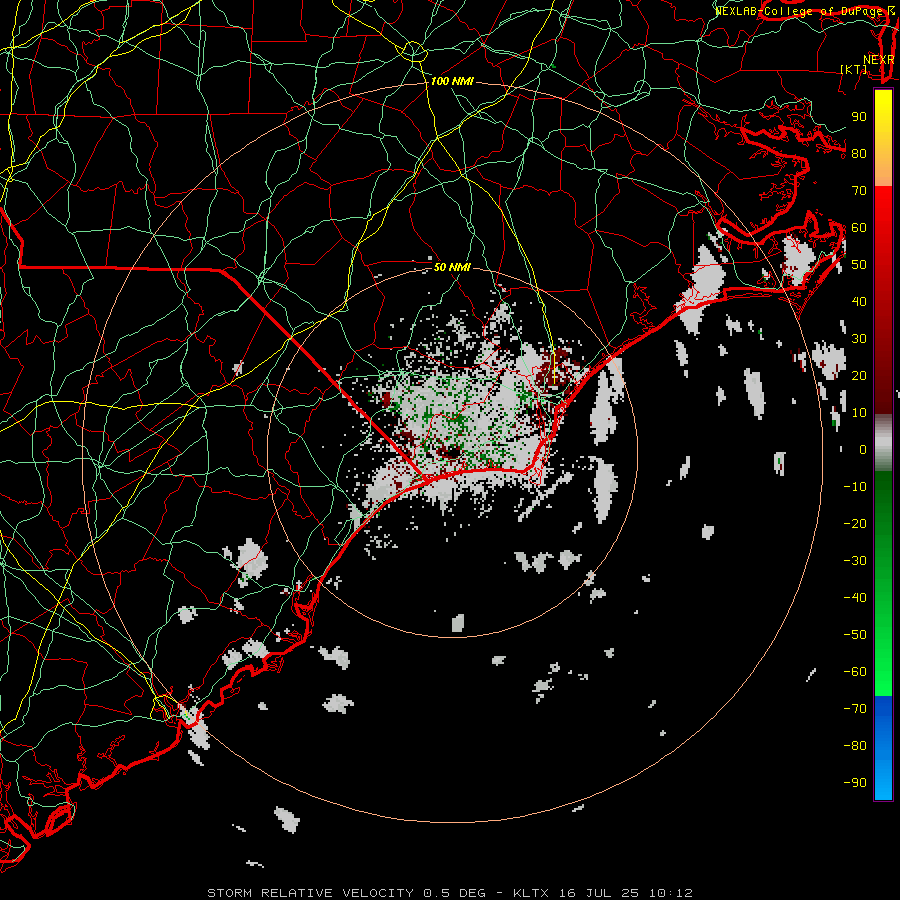This screenshot has width=900, height=900.
Task: Click the -70 value on the velocity scale
Action: 855,709
